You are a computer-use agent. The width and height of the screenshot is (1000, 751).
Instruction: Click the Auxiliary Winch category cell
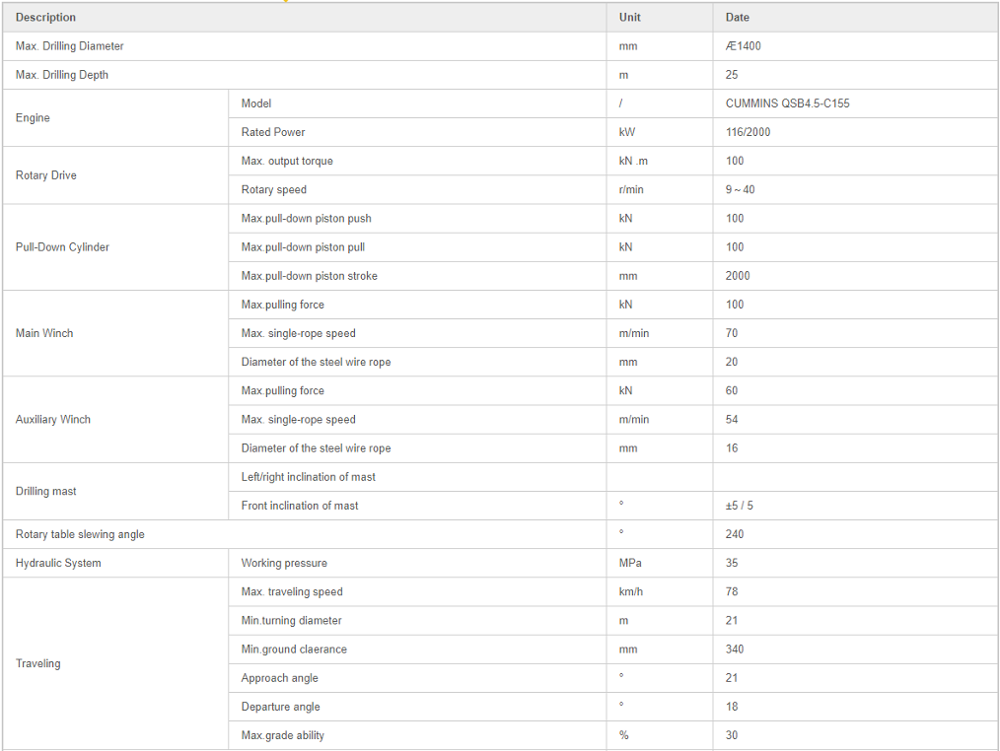[x=53, y=419]
